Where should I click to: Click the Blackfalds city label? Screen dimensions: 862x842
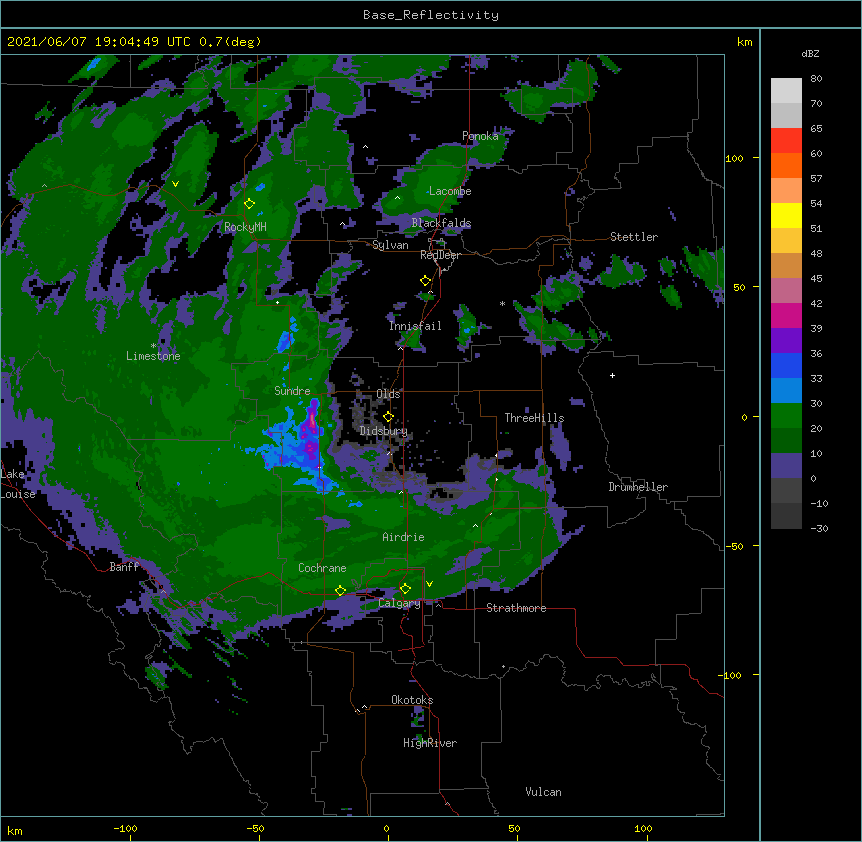pyautogui.click(x=441, y=223)
